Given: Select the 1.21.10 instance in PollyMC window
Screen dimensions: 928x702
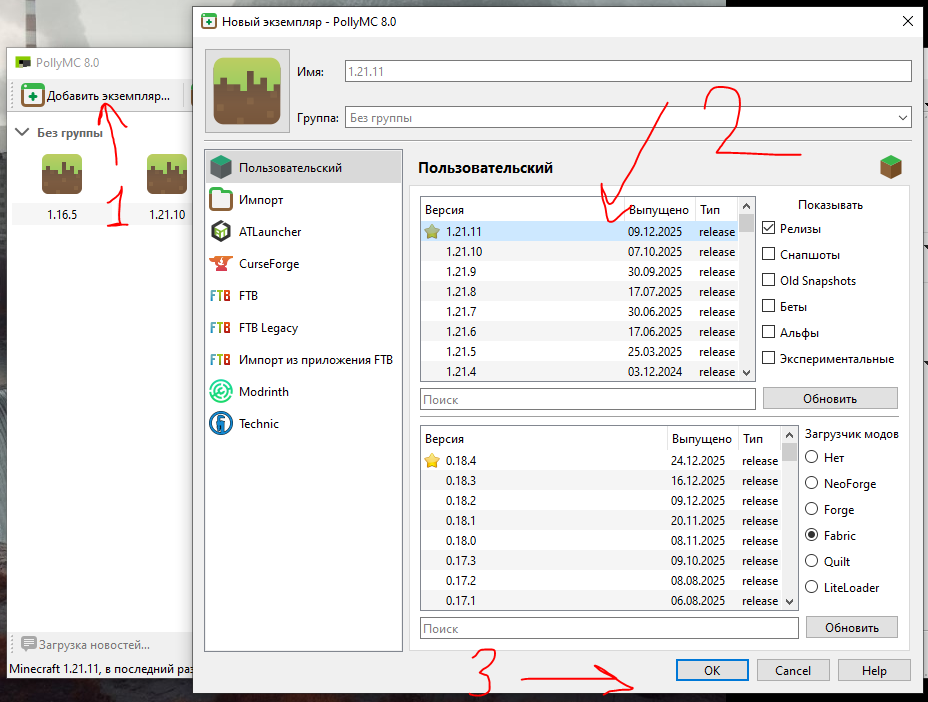Looking at the screenshot, I should pyautogui.click(x=167, y=188).
